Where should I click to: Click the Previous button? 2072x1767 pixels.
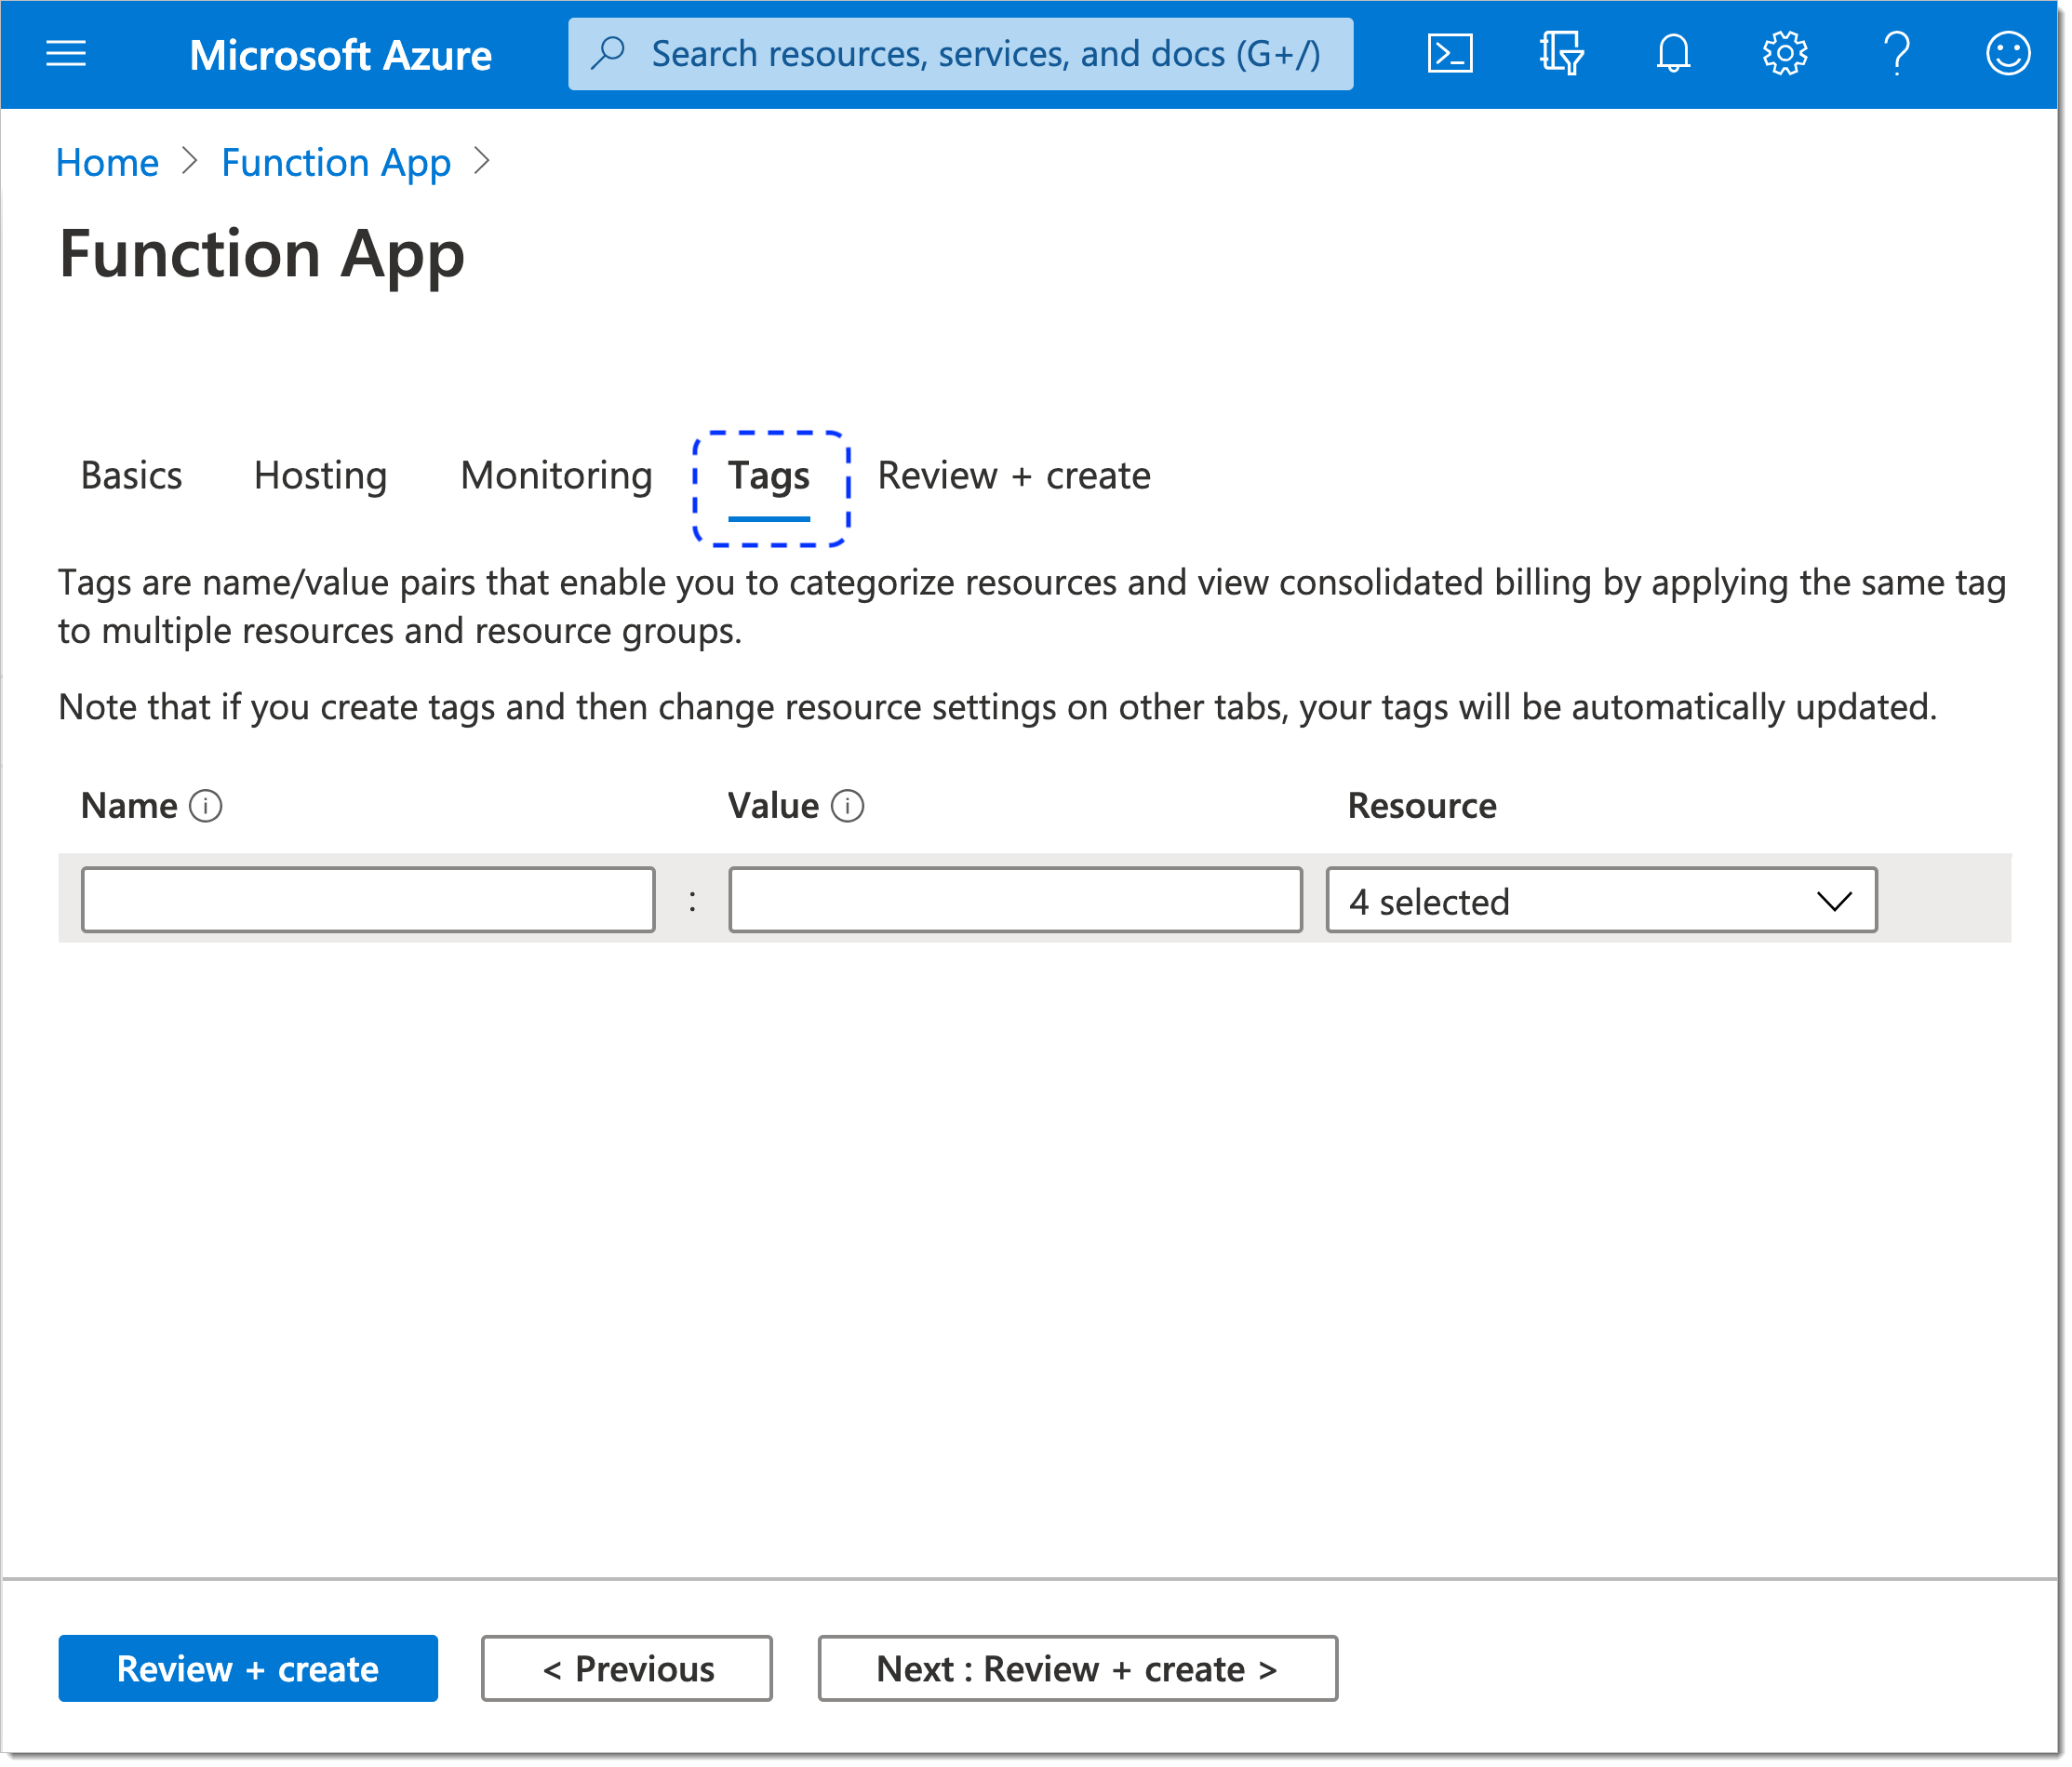point(627,1668)
